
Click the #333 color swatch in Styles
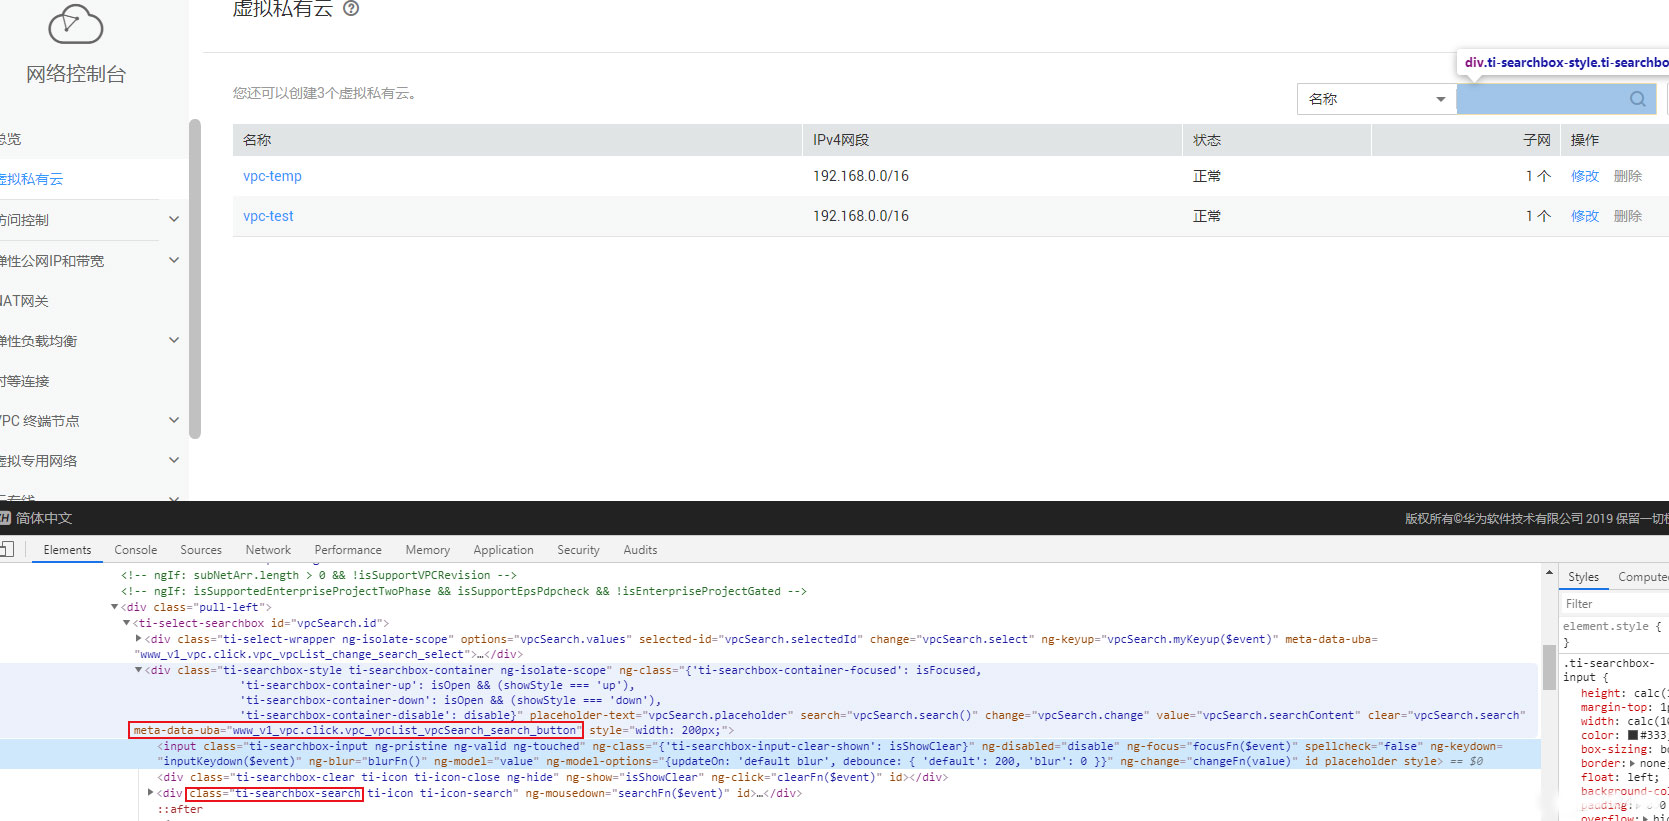coord(1633,735)
